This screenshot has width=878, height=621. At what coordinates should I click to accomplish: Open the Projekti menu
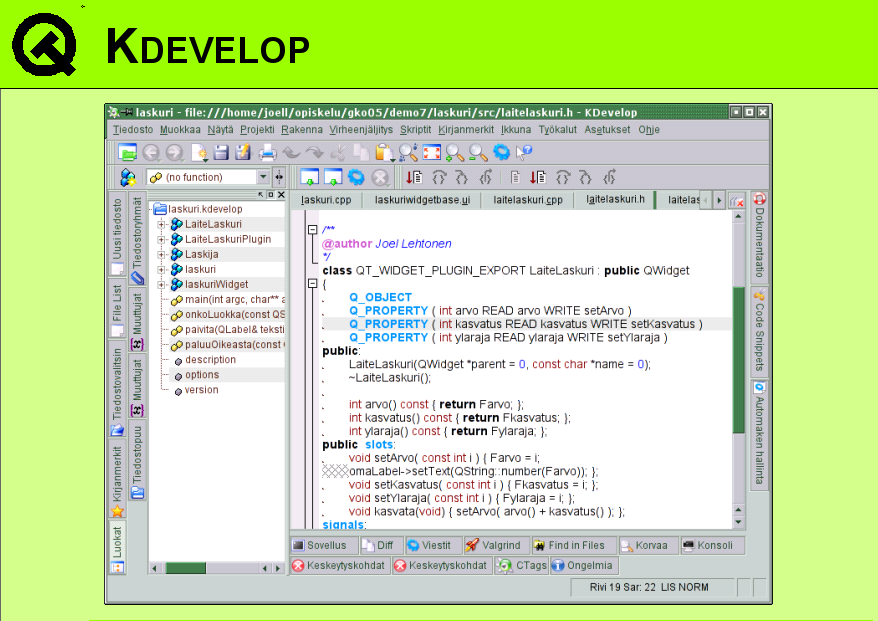(x=257, y=130)
